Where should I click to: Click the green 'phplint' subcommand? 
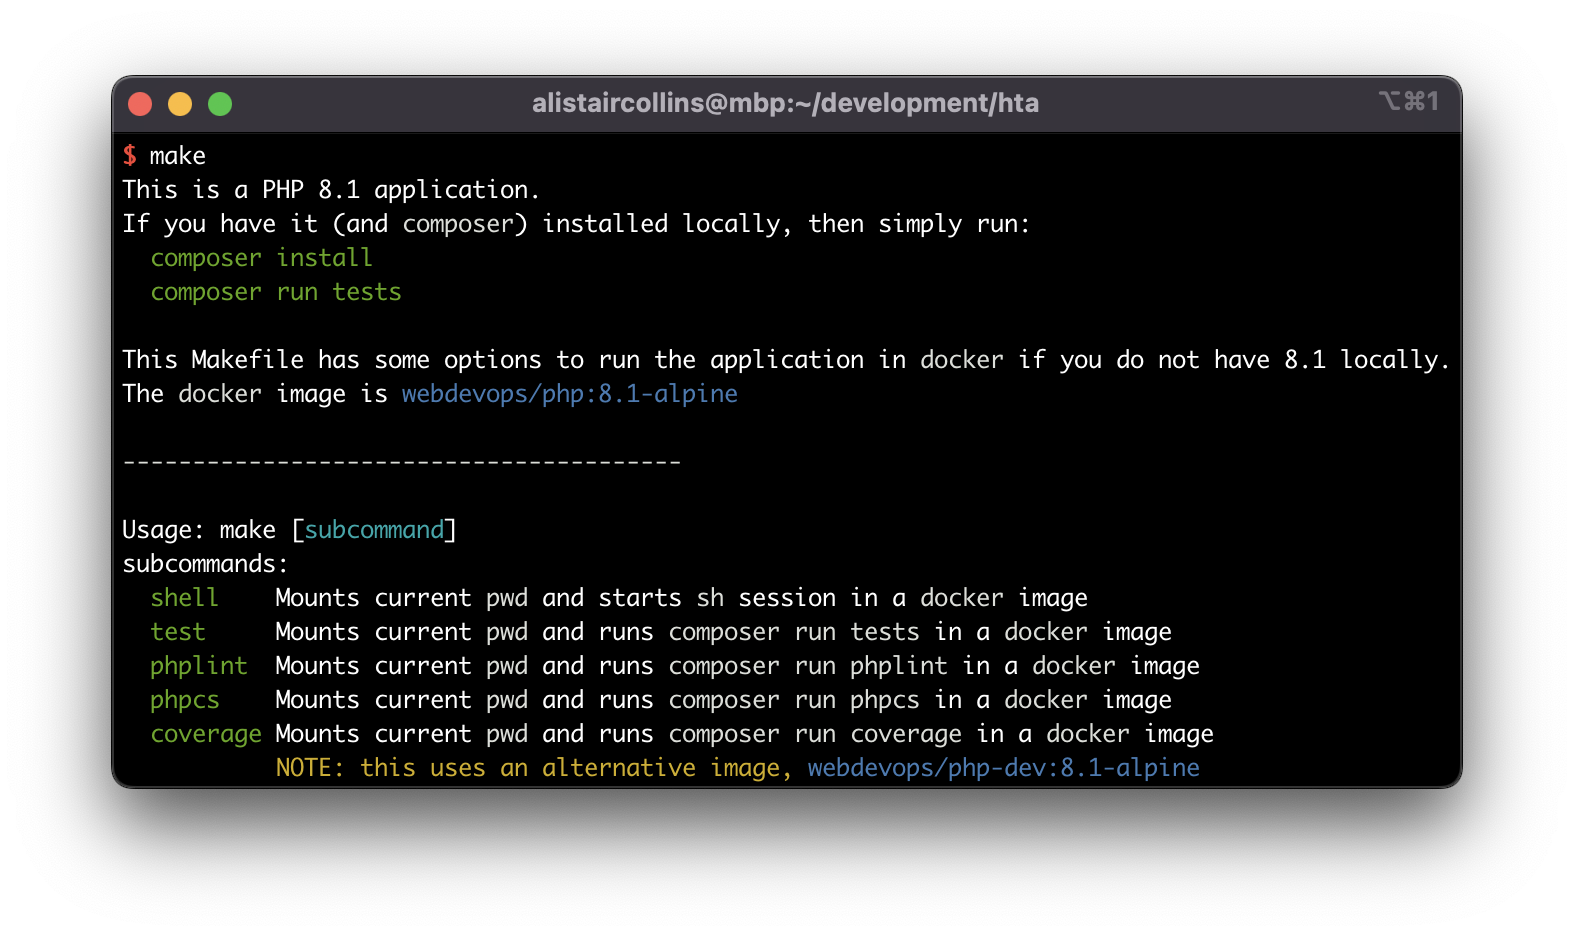[199, 666]
